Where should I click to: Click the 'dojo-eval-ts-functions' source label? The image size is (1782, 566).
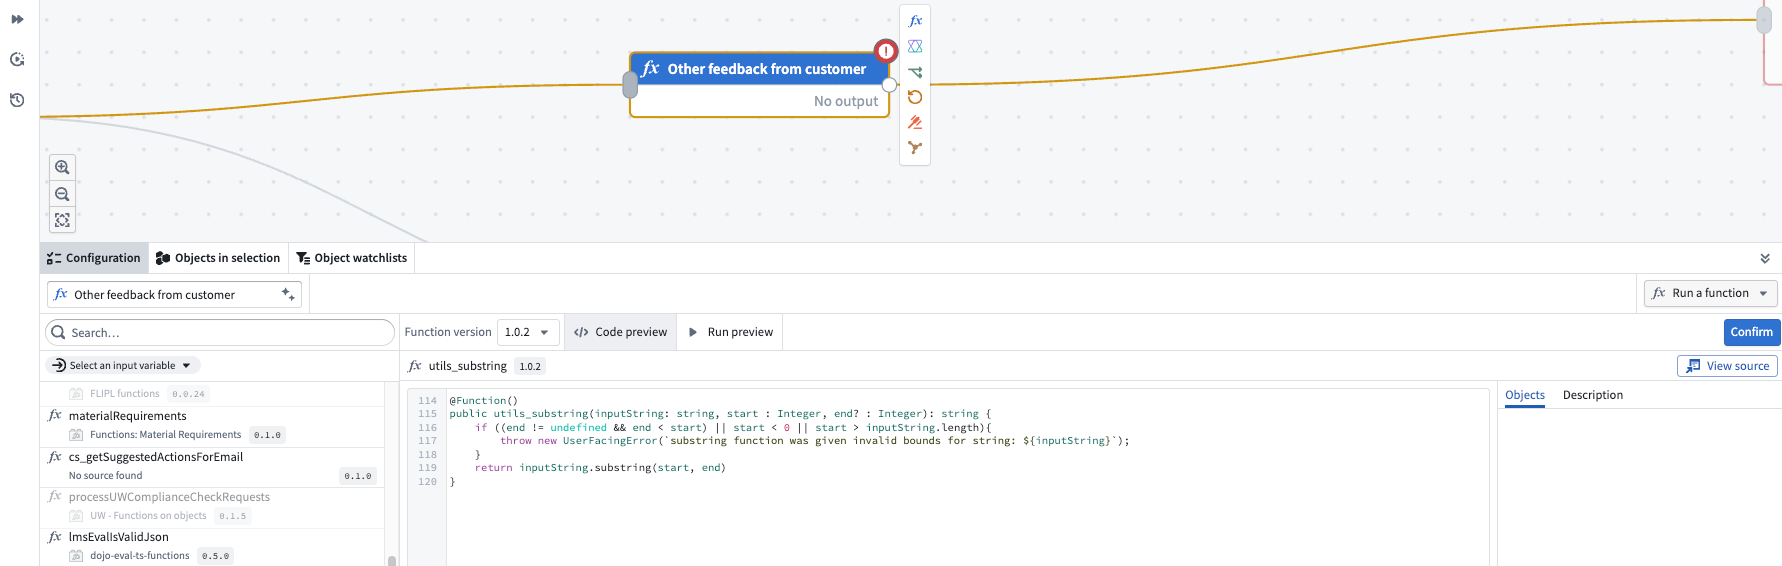click(140, 556)
